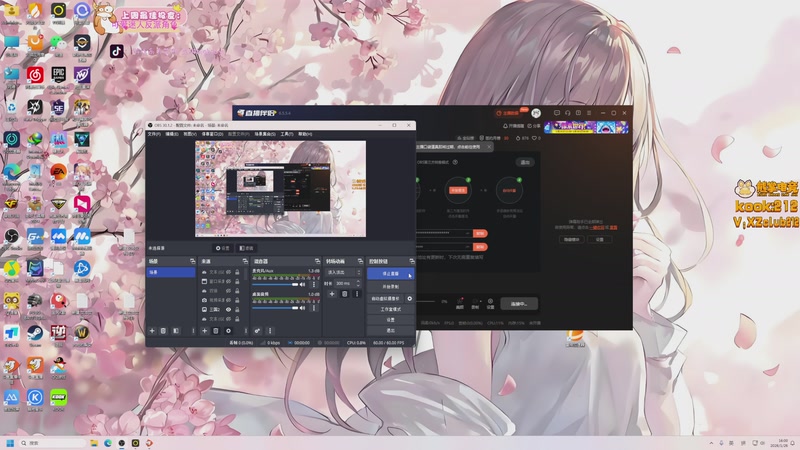Screen dimensions: 800x450
Task: Pop out the Scenes dock icon
Action: pyautogui.click(x=192, y=261)
